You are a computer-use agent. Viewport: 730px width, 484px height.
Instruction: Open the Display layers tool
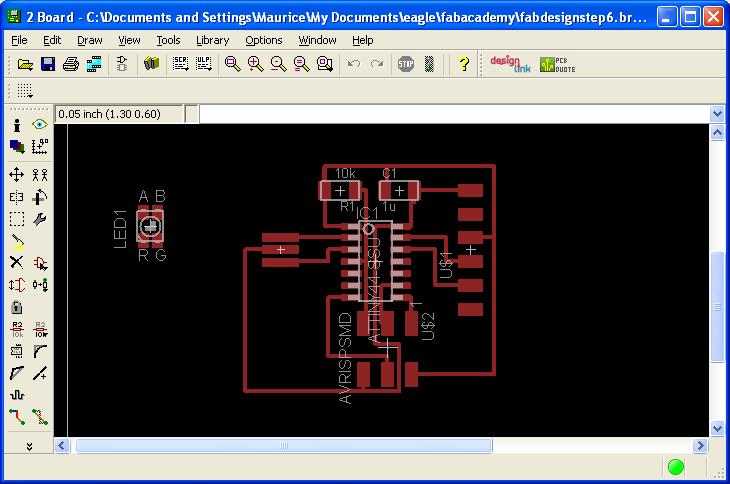17,147
